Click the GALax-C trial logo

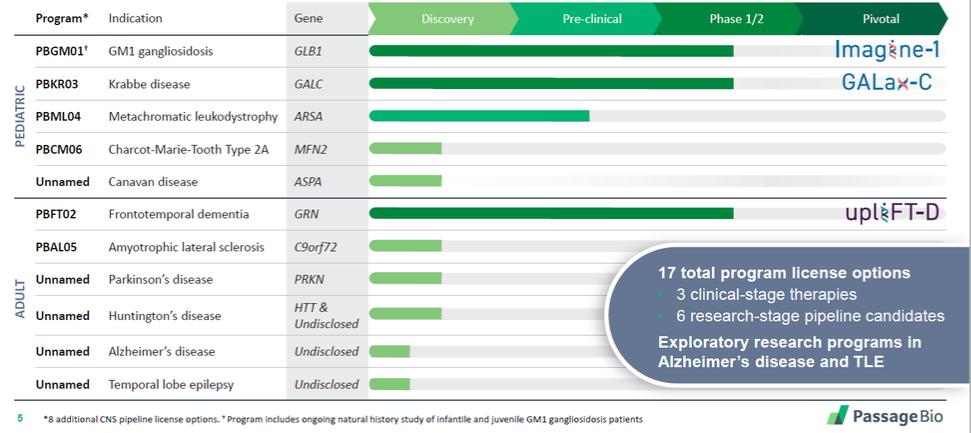click(886, 82)
